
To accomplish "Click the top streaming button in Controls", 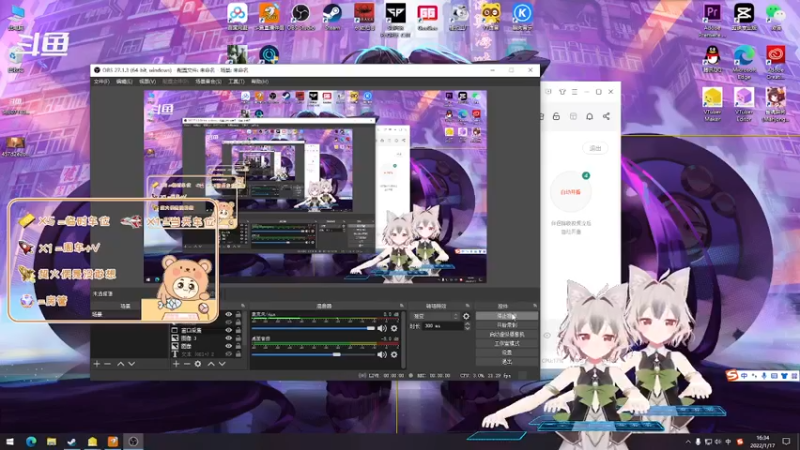I will (x=507, y=316).
